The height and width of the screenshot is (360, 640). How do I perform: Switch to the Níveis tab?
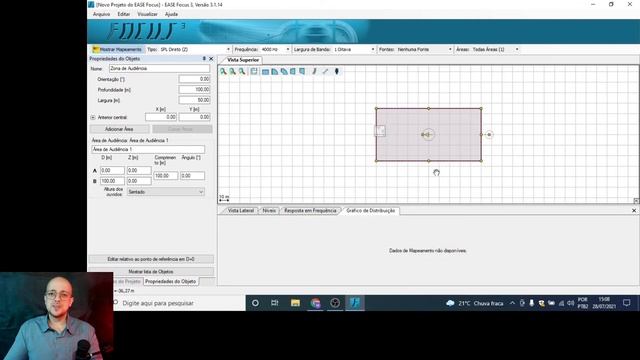click(269, 211)
